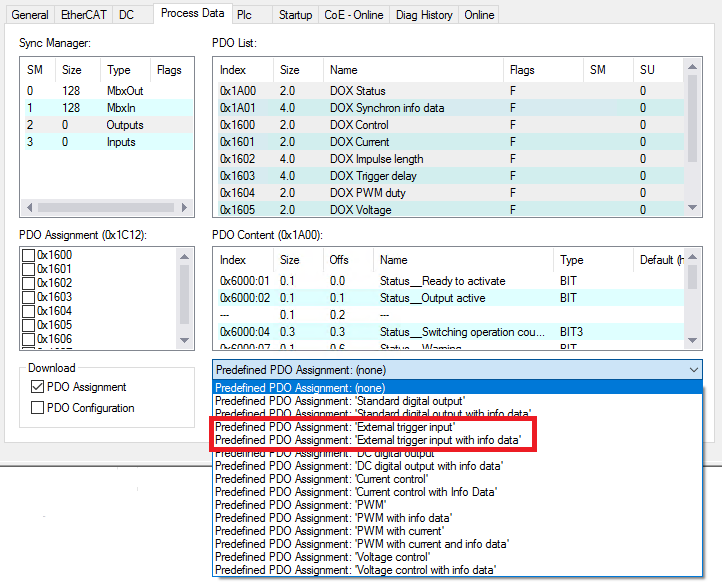Choose 'Current control' assignment option
This screenshot has height=583, width=722.
coord(457,479)
